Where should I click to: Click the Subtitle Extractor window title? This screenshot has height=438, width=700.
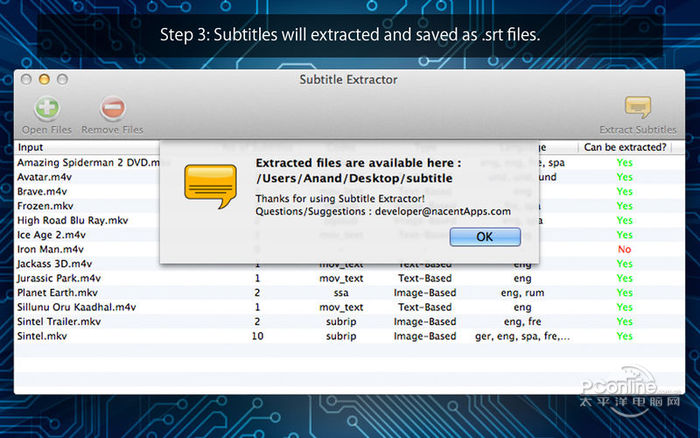click(348, 79)
